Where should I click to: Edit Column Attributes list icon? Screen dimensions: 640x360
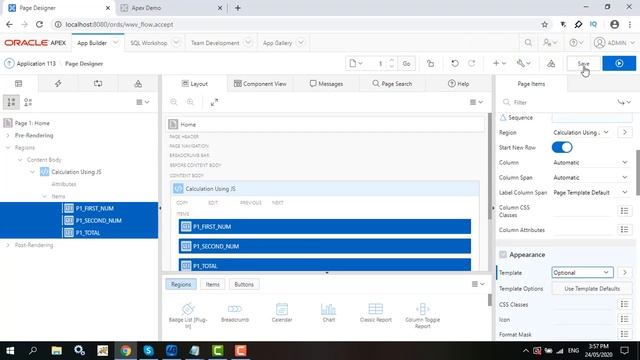coord(624,230)
